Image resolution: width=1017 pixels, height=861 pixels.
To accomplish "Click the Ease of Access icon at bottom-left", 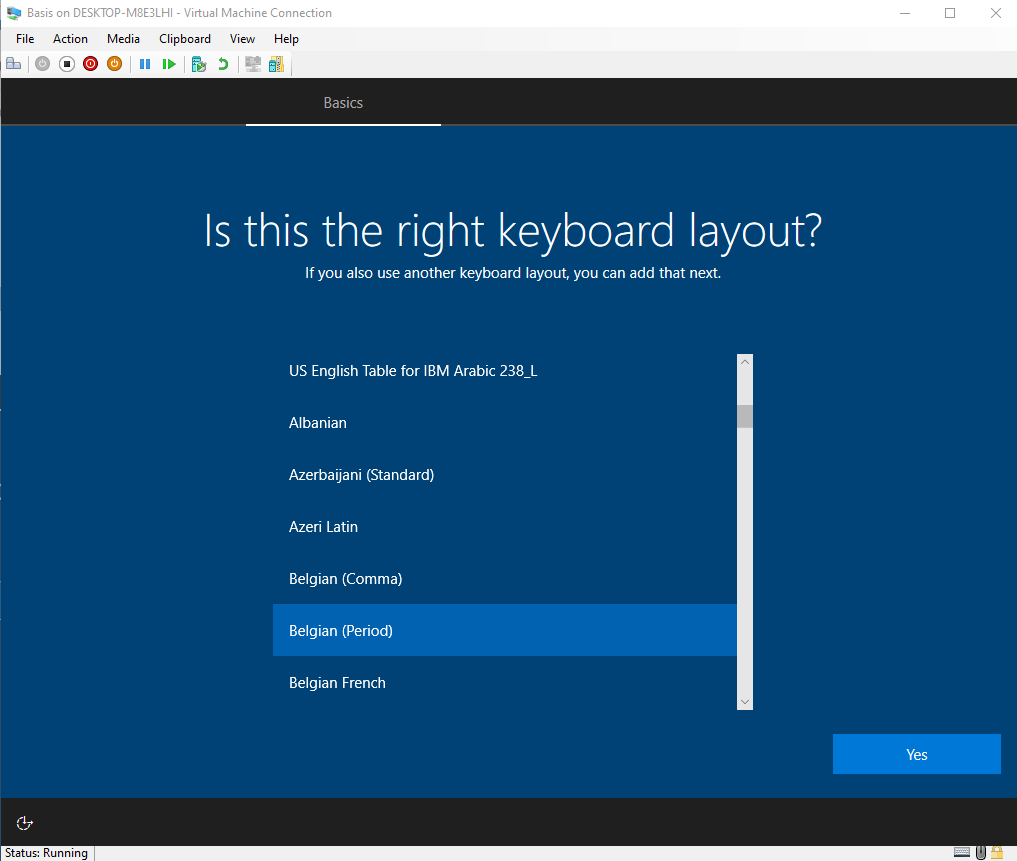I will [x=25, y=823].
